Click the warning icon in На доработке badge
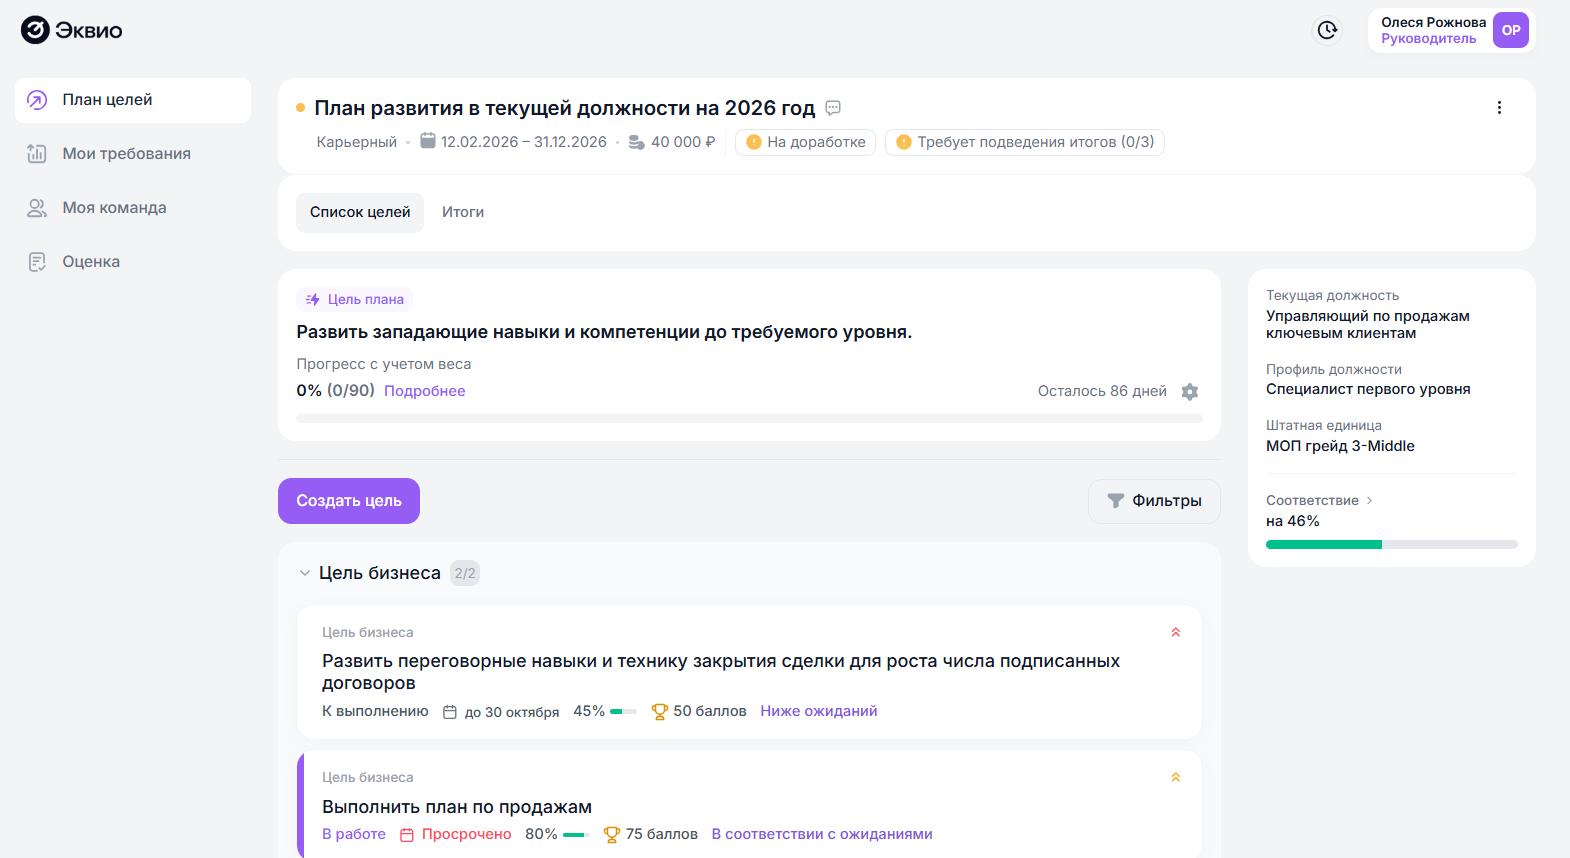 coord(754,142)
